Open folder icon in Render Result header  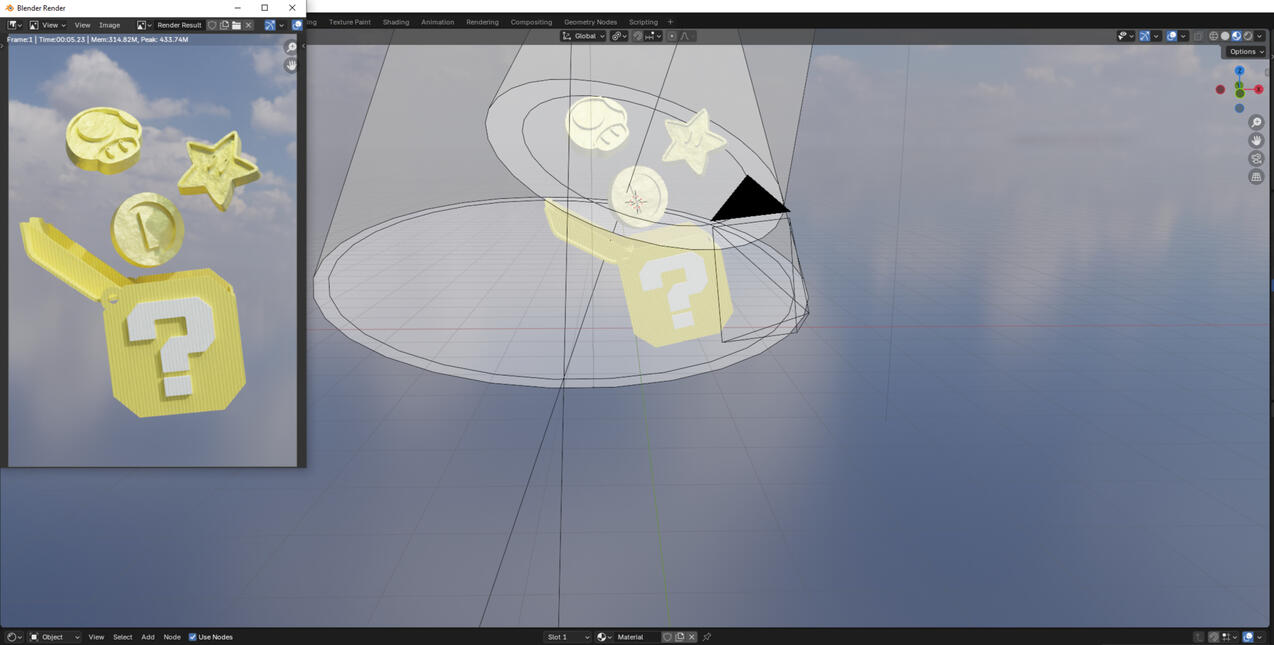pos(237,25)
